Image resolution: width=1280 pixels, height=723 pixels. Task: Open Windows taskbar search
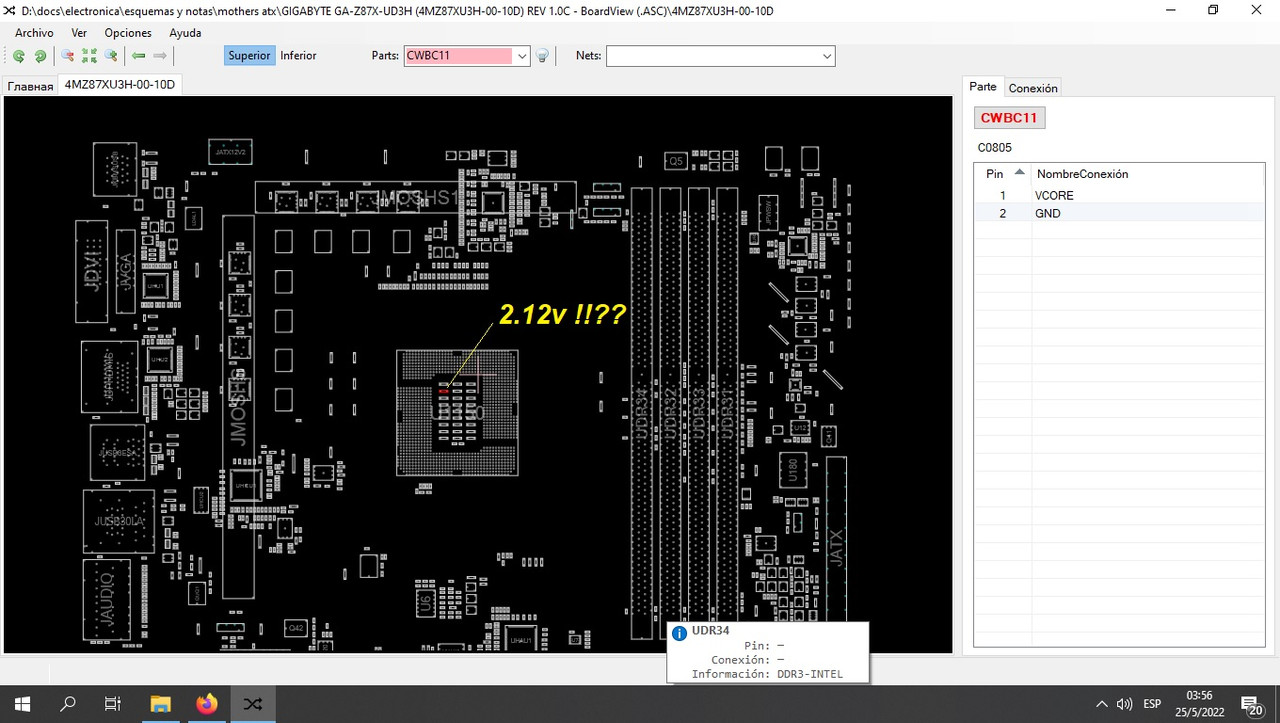[68, 704]
